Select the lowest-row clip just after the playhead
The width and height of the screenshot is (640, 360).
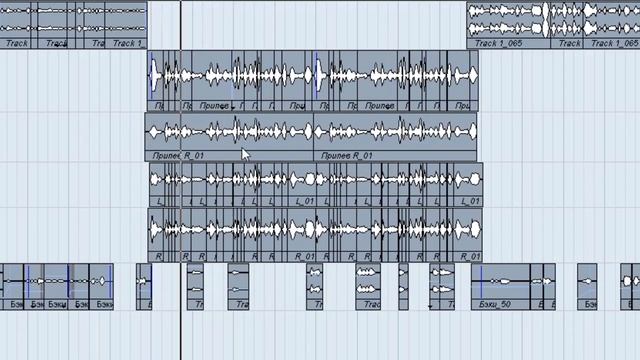coord(196,287)
